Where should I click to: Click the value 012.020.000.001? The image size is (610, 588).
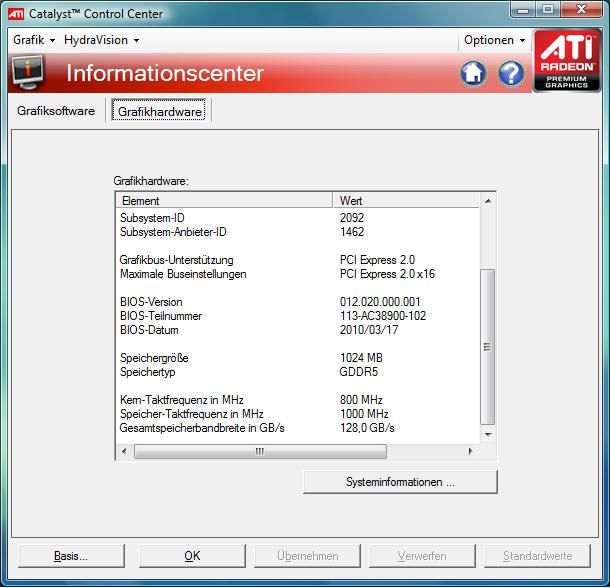380,302
